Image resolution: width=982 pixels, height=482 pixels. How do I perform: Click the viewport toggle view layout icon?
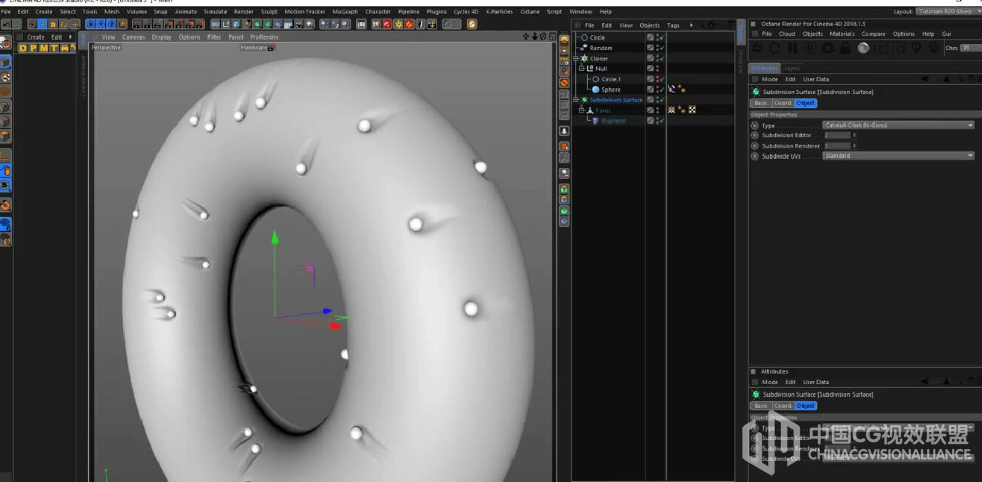tap(552, 36)
